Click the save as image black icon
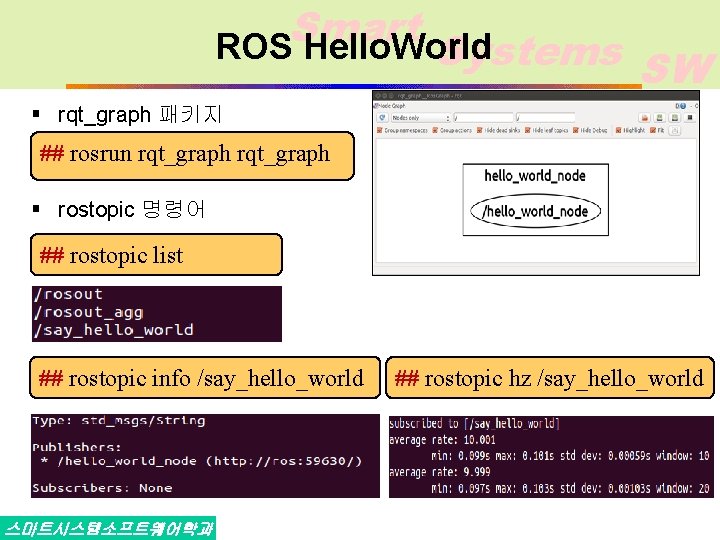720x540 pixels. click(x=689, y=118)
